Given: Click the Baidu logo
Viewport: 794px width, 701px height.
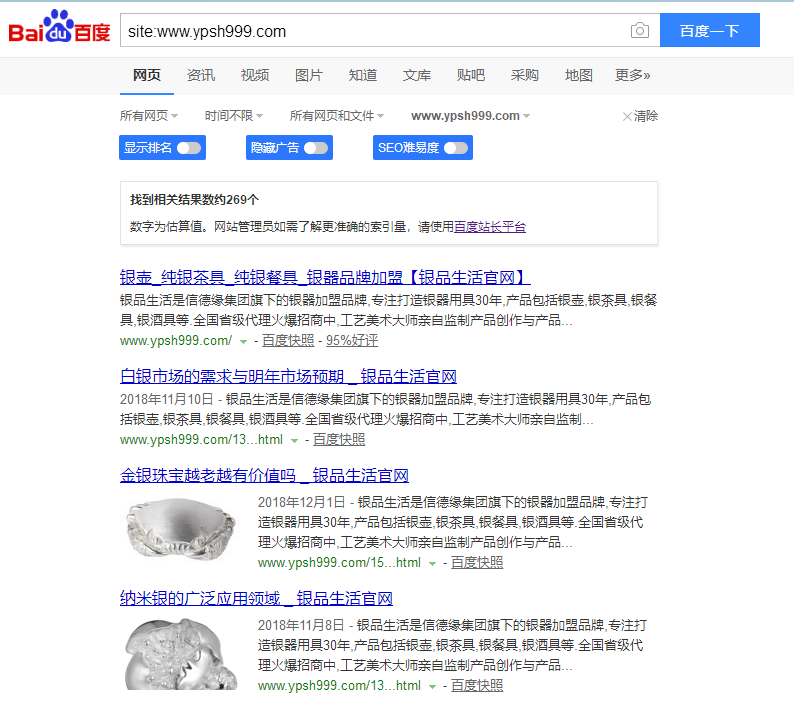Looking at the screenshot, I should 59,26.
